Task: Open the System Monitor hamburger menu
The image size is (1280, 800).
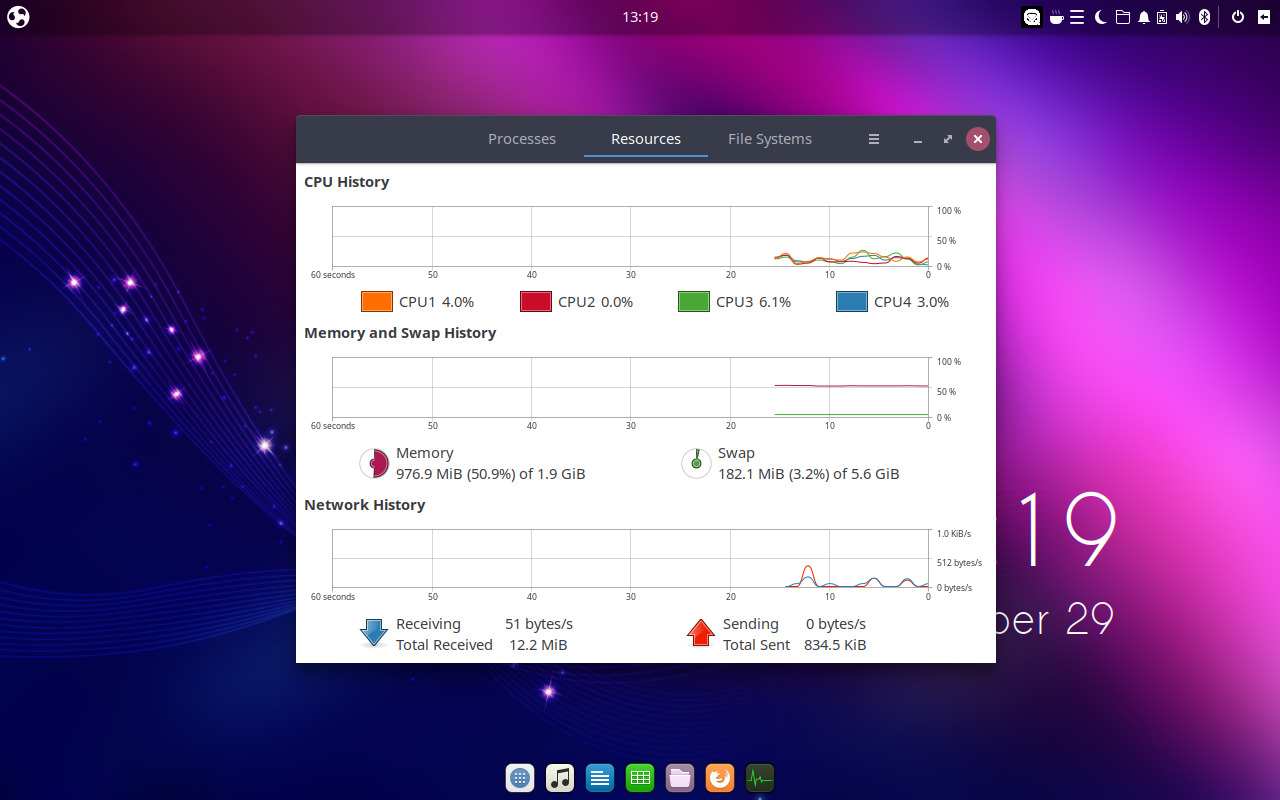Action: pyautogui.click(x=873, y=139)
